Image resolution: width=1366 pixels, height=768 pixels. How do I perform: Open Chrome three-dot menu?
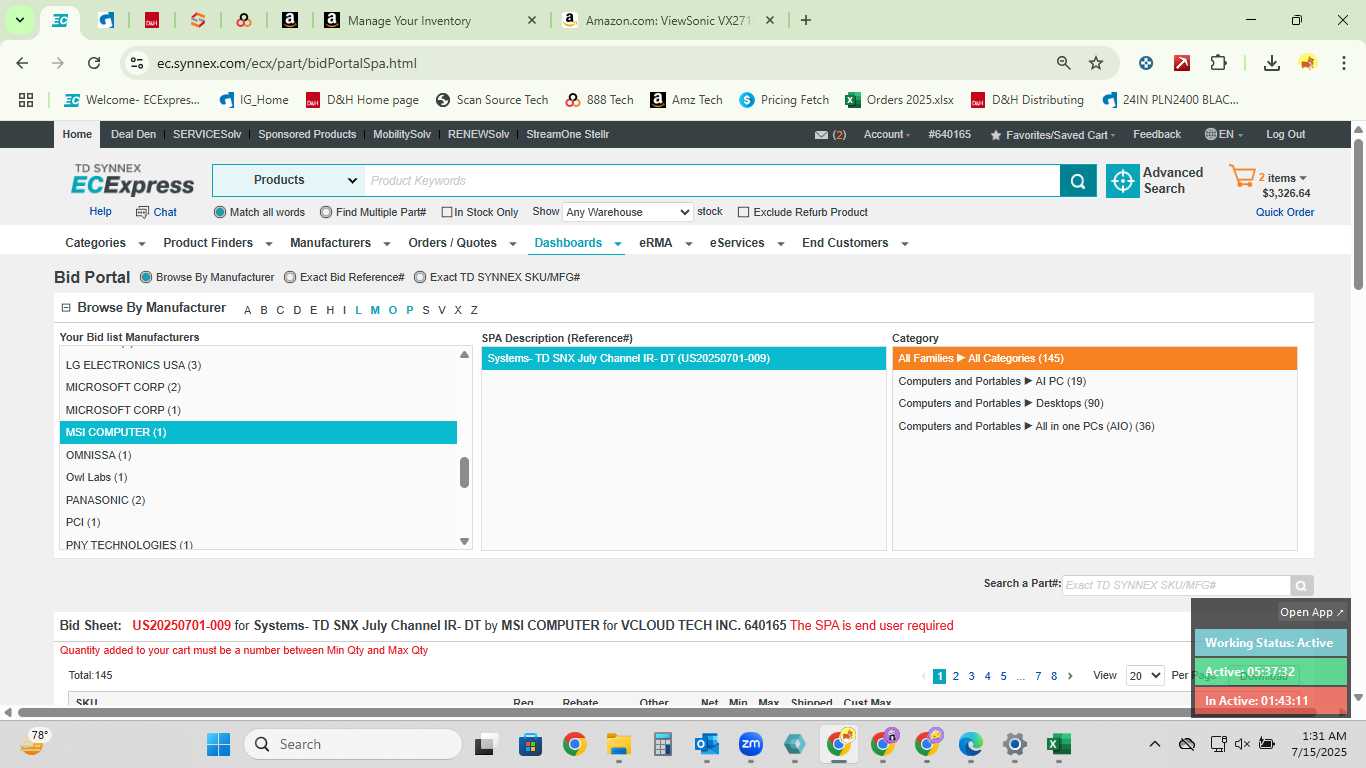[x=1343, y=63]
